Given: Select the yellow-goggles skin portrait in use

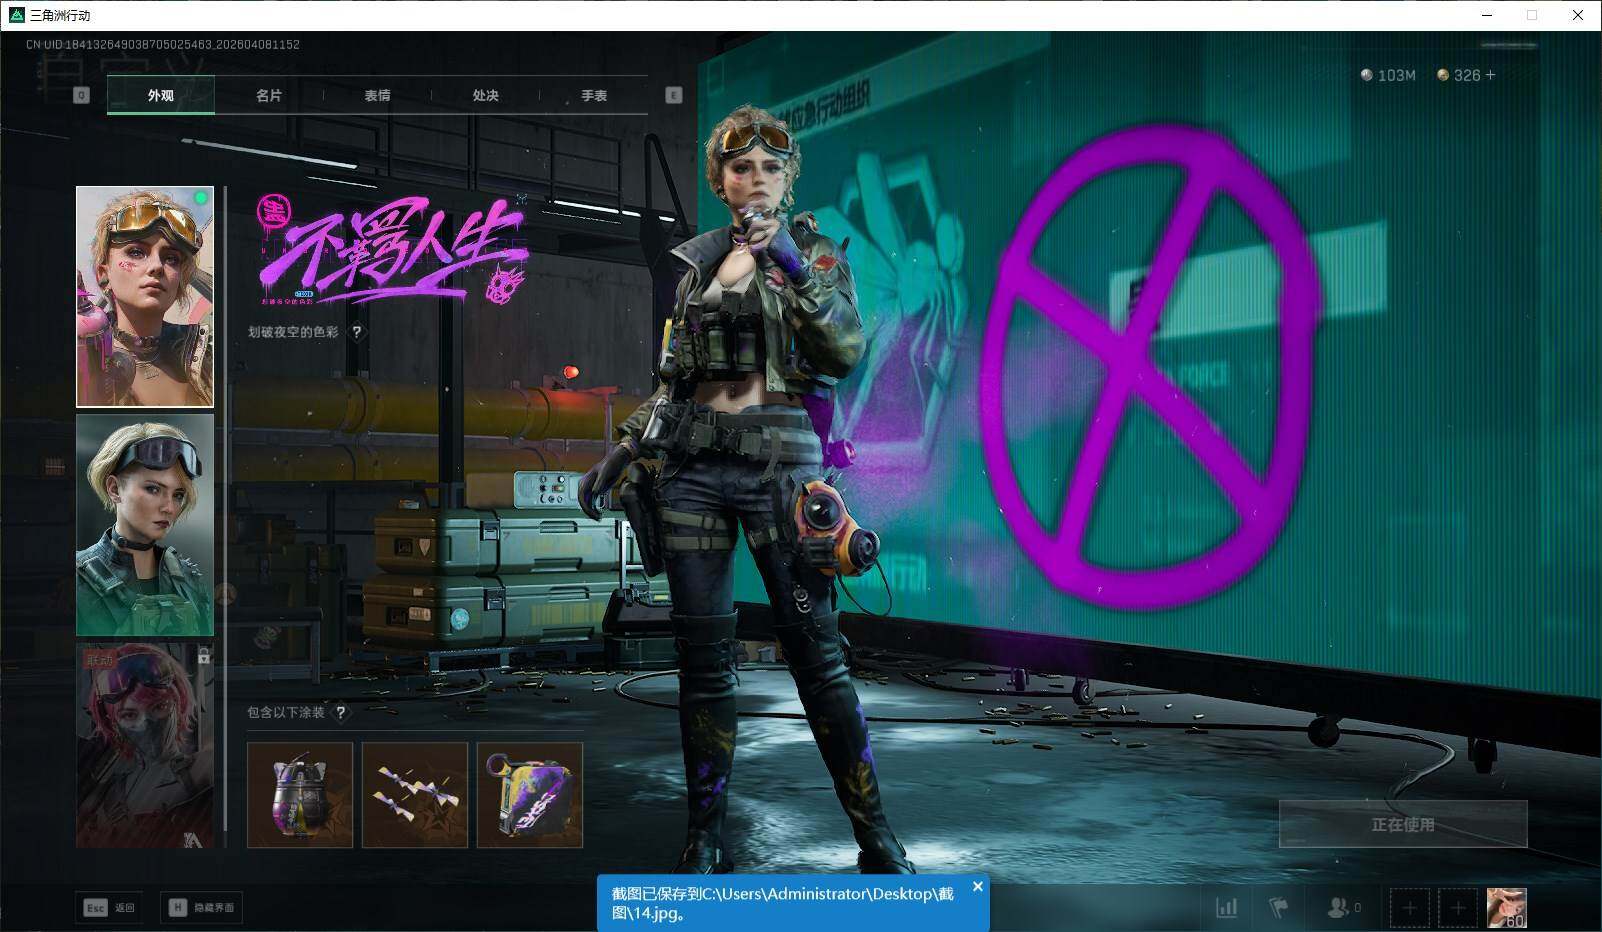Looking at the screenshot, I should (x=145, y=297).
